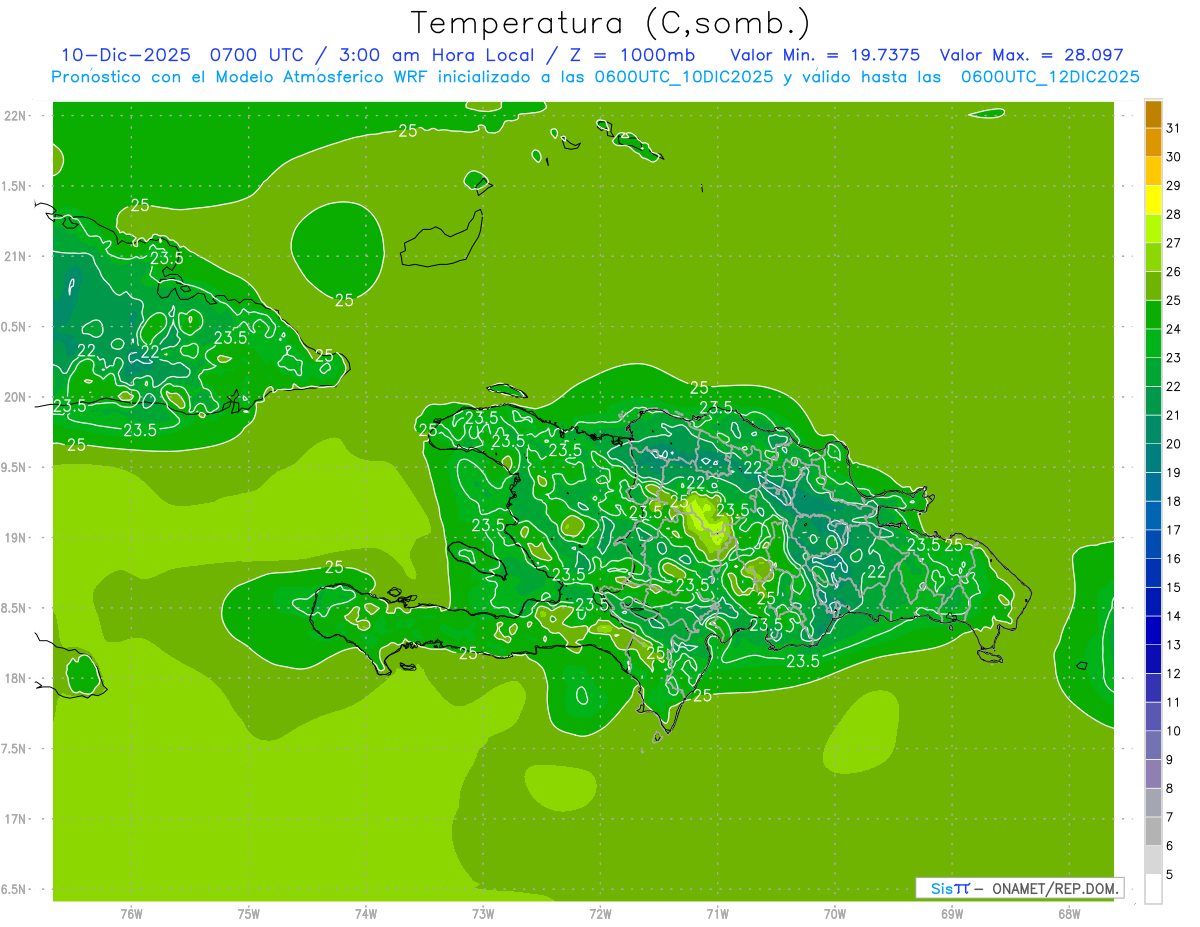The width and height of the screenshot is (1200, 927).
Task: Click the 0600UTC_10DIC2025 initialization timestamp
Action: (x=684, y=77)
